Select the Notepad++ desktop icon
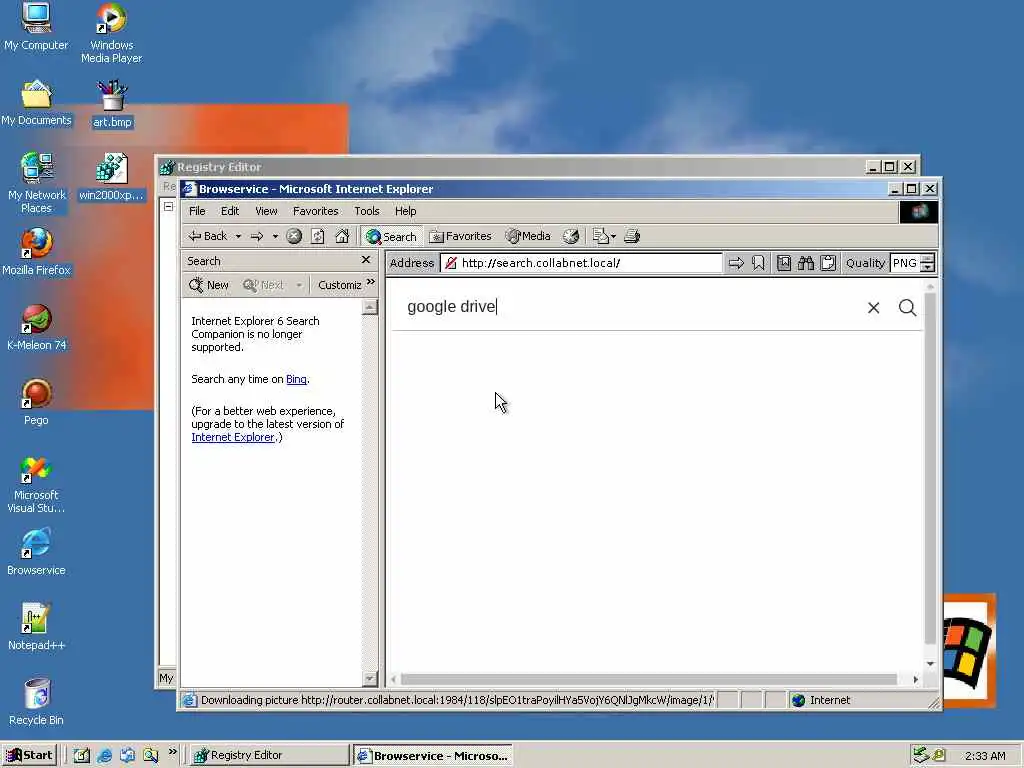This screenshot has width=1024, height=768. point(36,628)
